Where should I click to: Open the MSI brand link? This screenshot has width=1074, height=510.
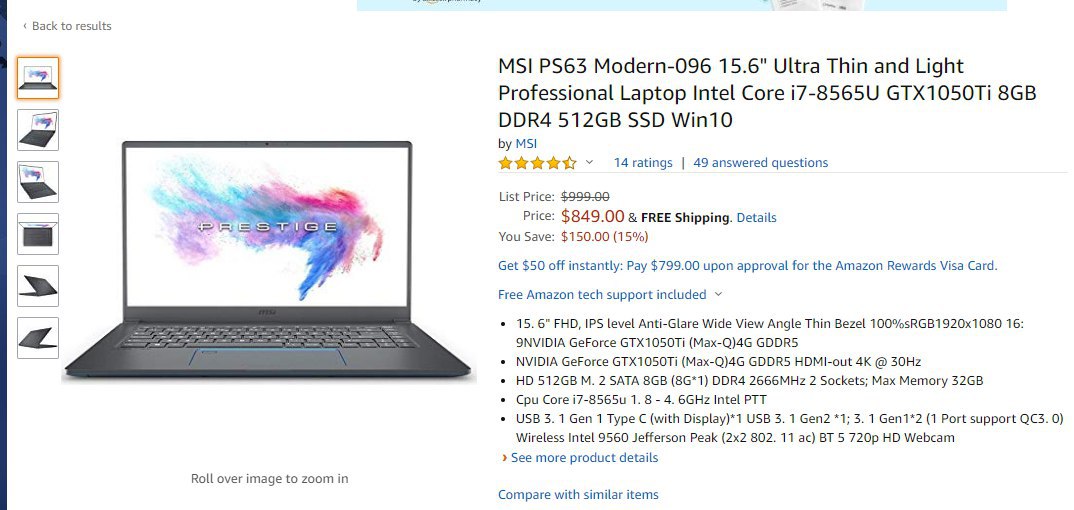click(x=526, y=144)
